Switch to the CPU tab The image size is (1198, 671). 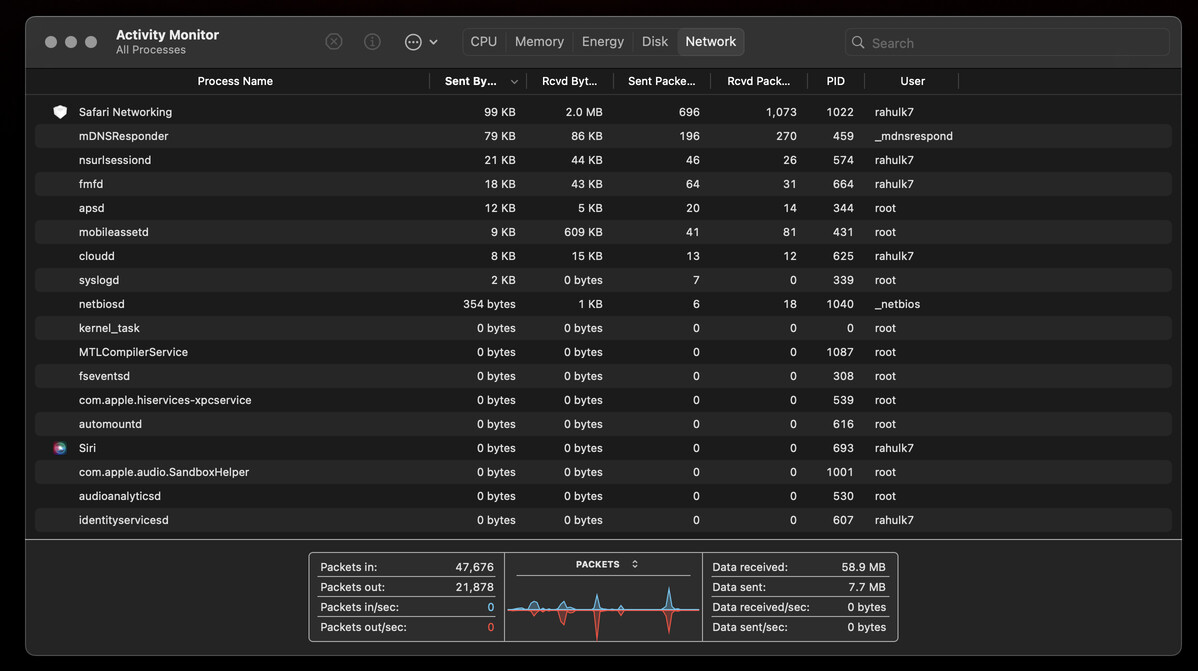click(x=484, y=41)
